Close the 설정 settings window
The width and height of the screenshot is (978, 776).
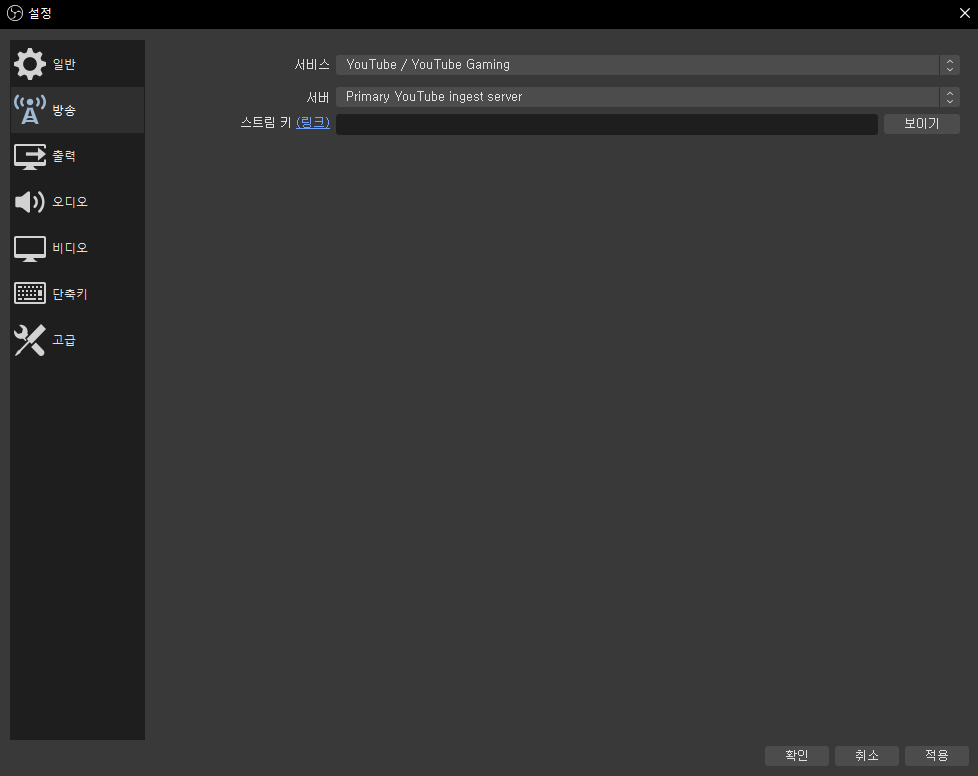coord(964,13)
